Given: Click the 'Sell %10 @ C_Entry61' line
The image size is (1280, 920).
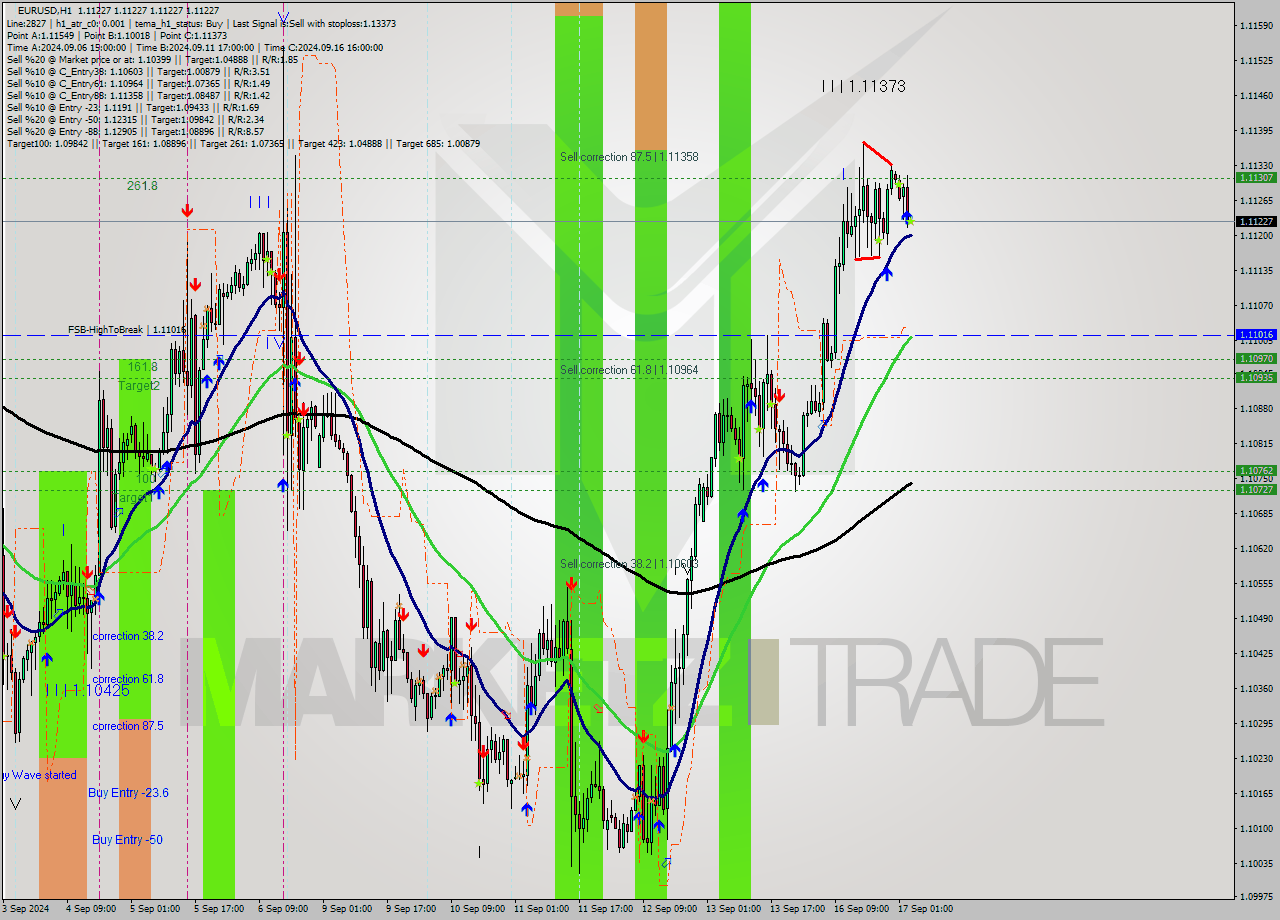Looking at the screenshot, I should [138, 83].
